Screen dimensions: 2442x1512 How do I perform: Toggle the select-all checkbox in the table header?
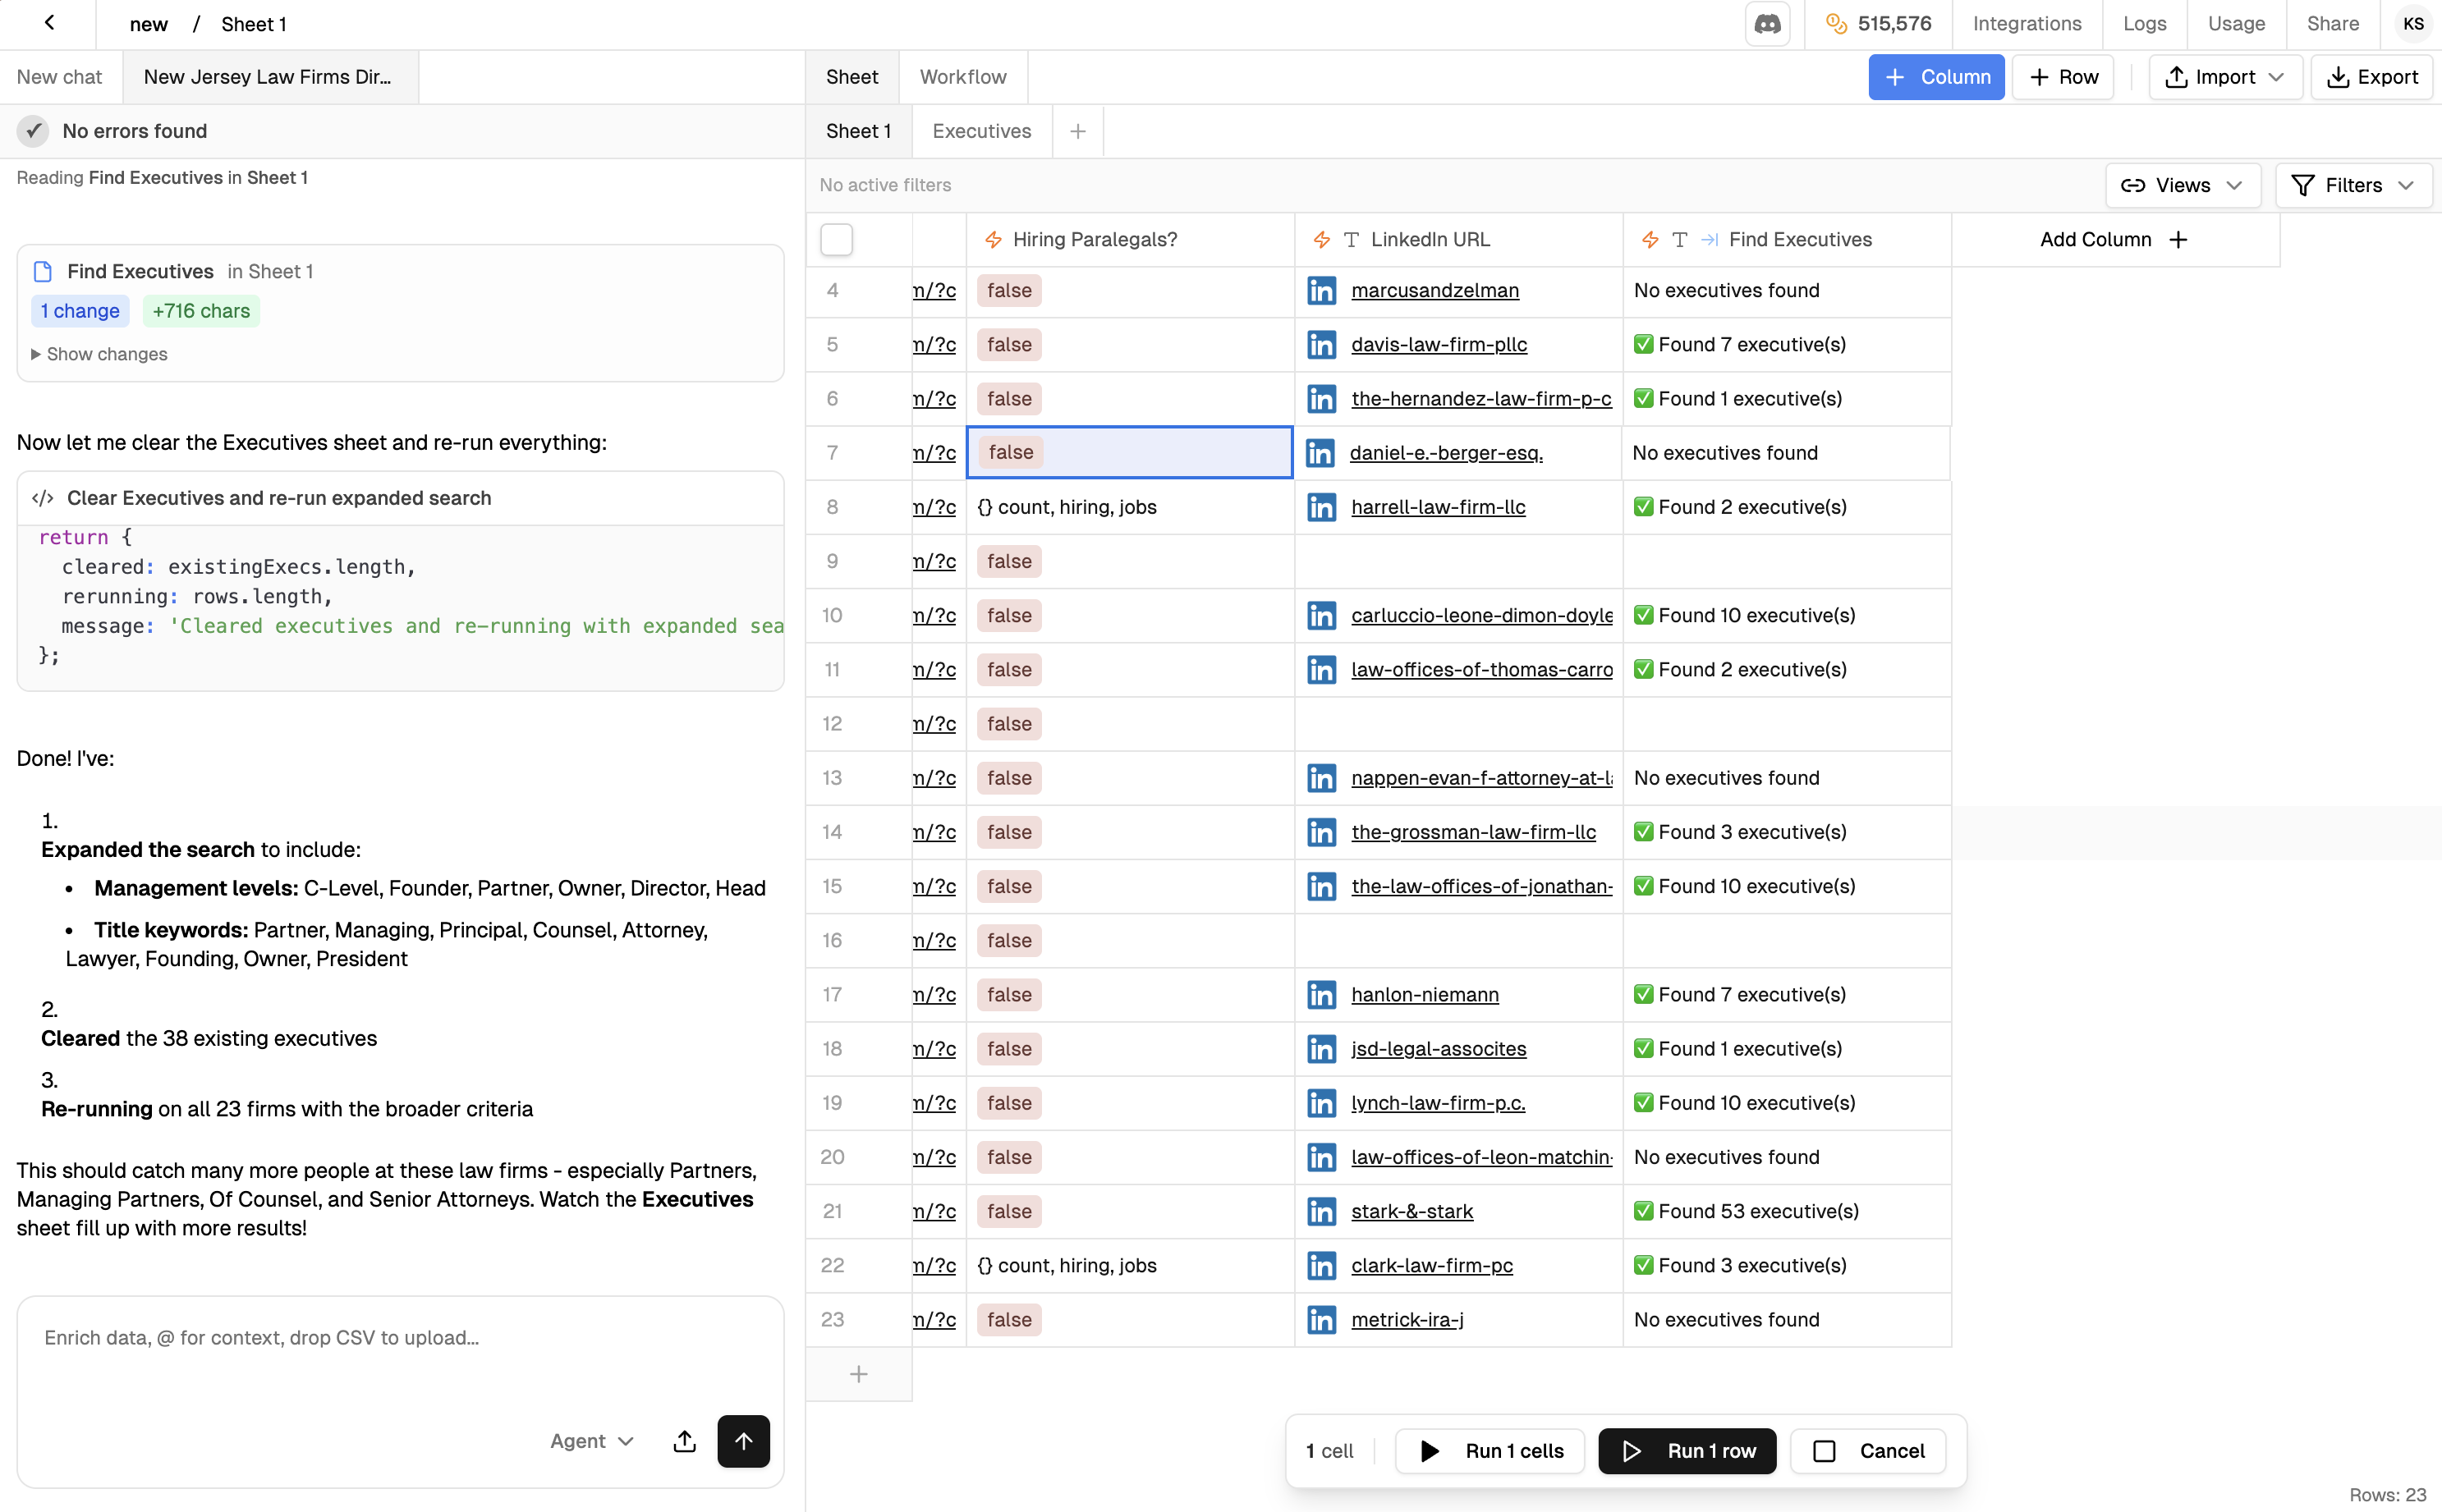pos(837,239)
